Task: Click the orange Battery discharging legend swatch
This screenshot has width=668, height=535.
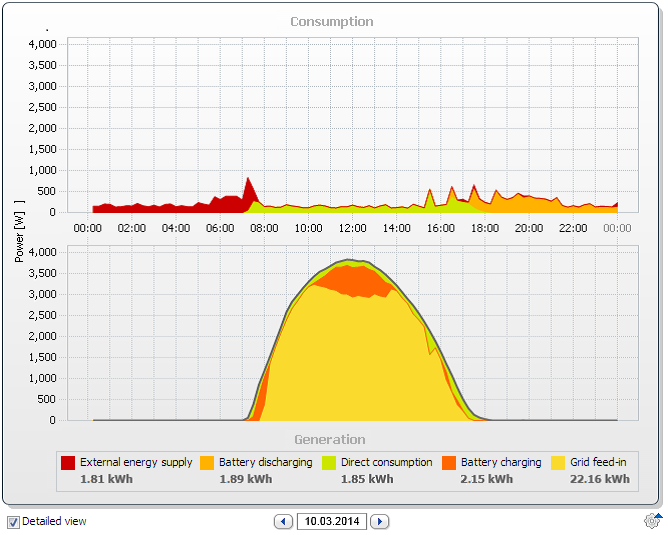Action: pyautogui.click(x=208, y=463)
